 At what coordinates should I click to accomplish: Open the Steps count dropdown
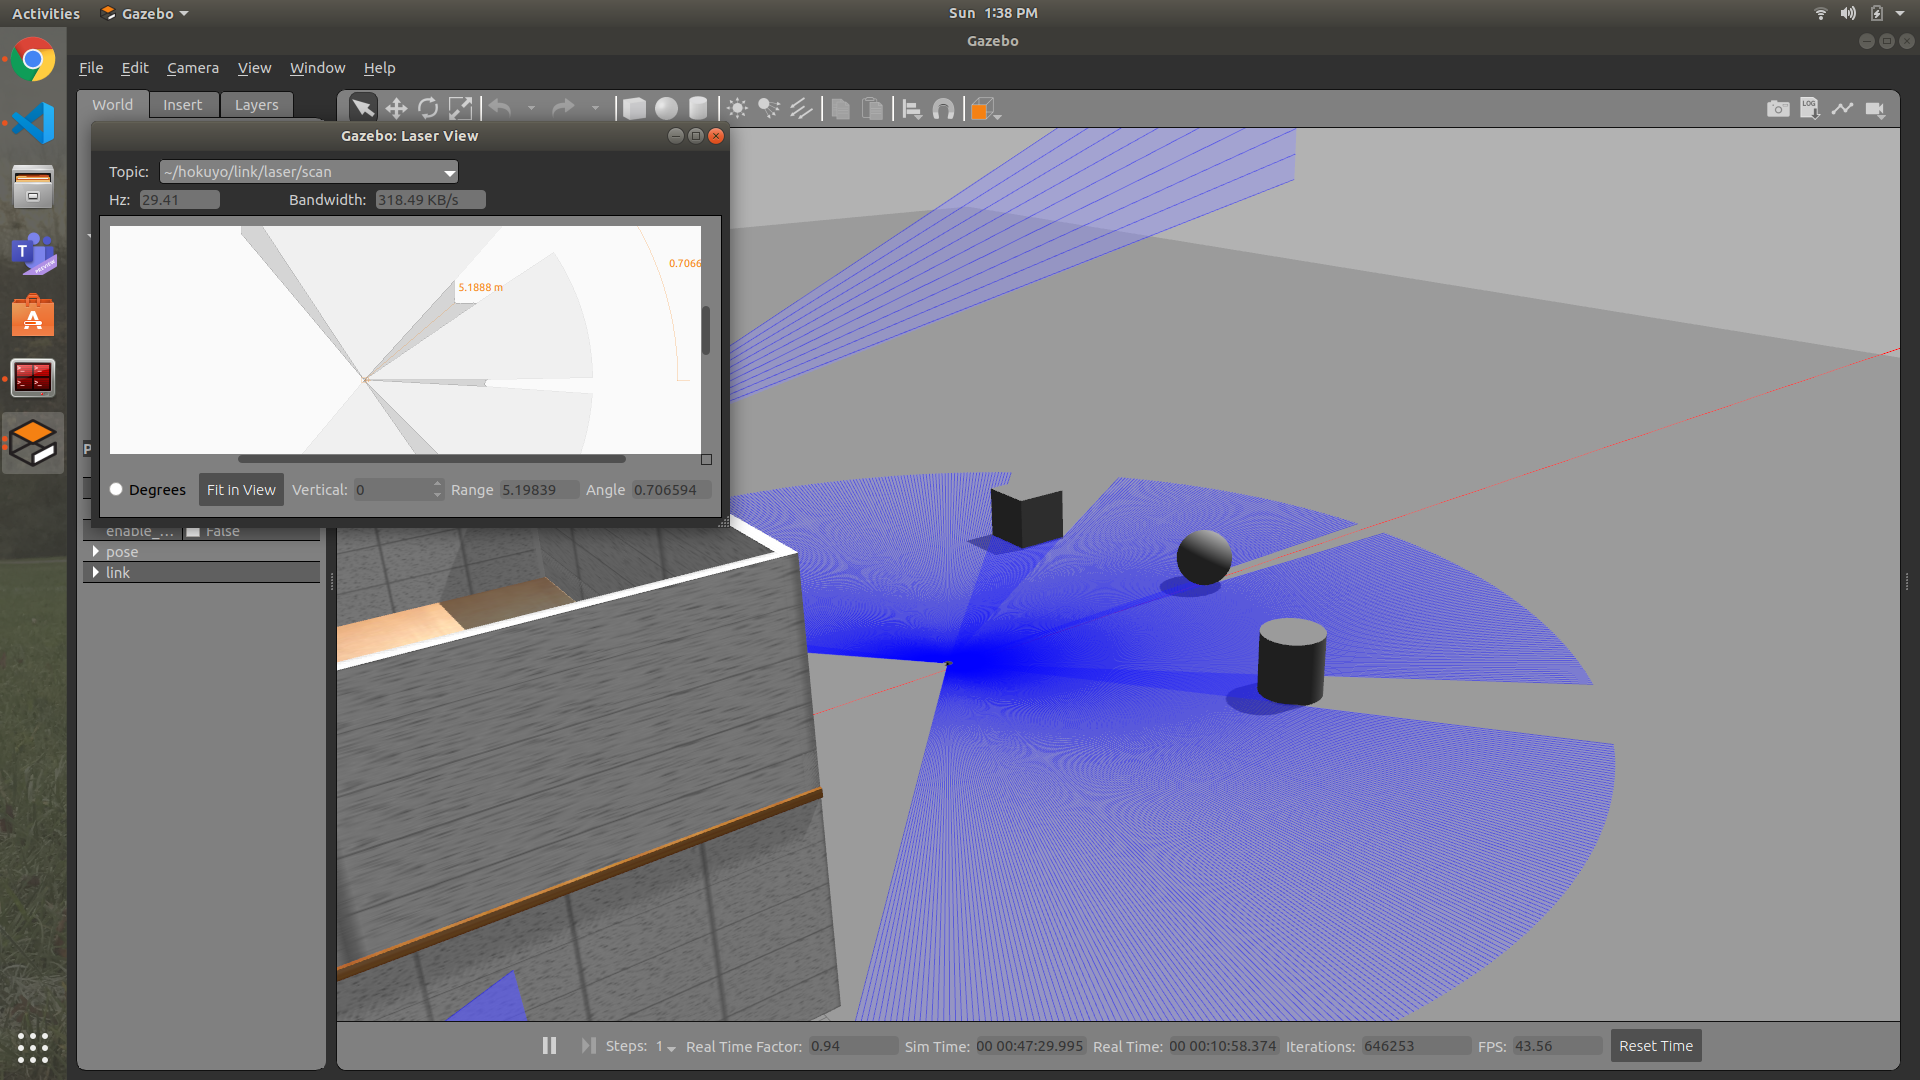[x=666, y=1046]
